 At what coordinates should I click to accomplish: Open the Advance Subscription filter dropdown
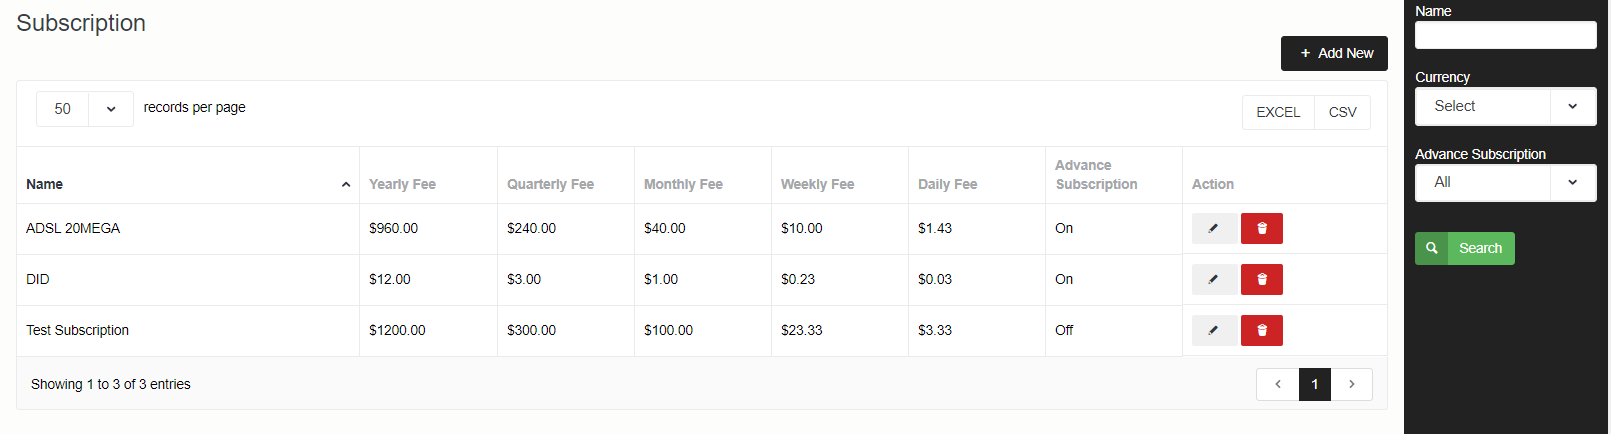(x=1505, y=182)
